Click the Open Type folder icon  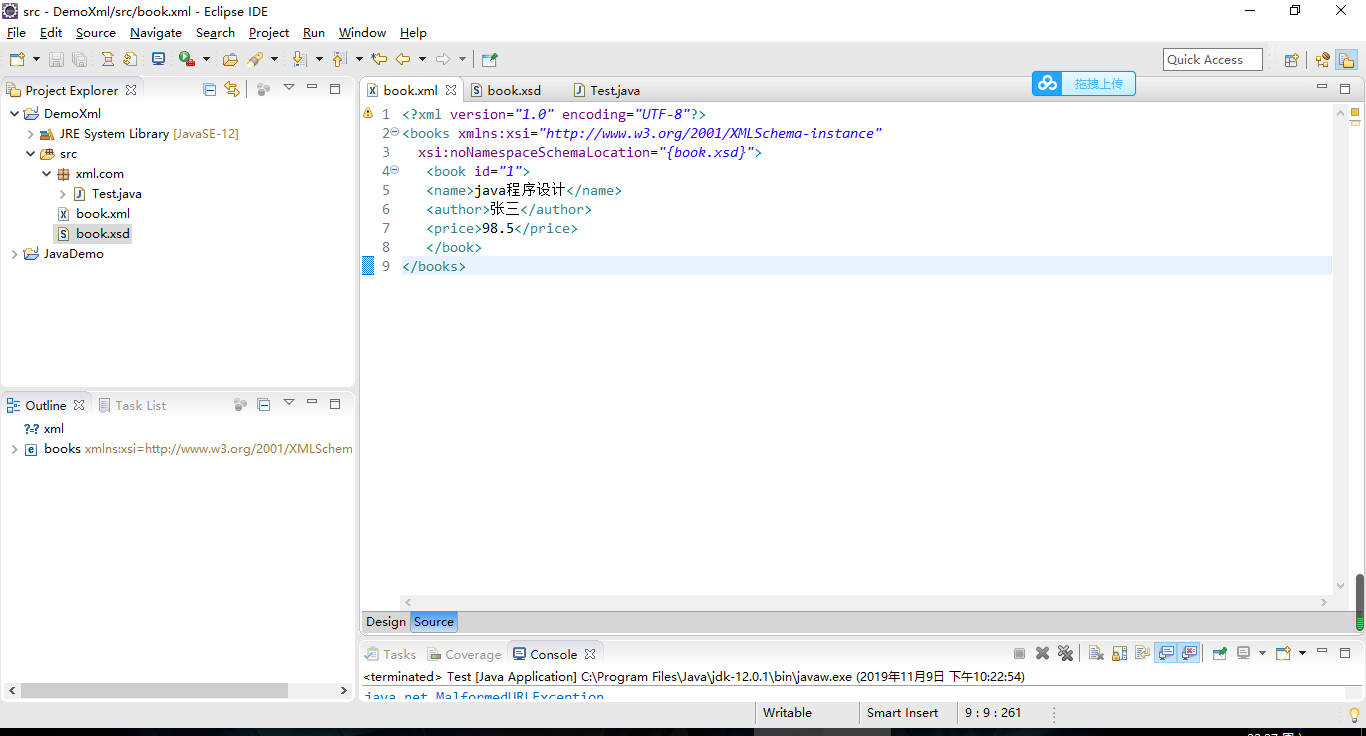pos(230,59)
